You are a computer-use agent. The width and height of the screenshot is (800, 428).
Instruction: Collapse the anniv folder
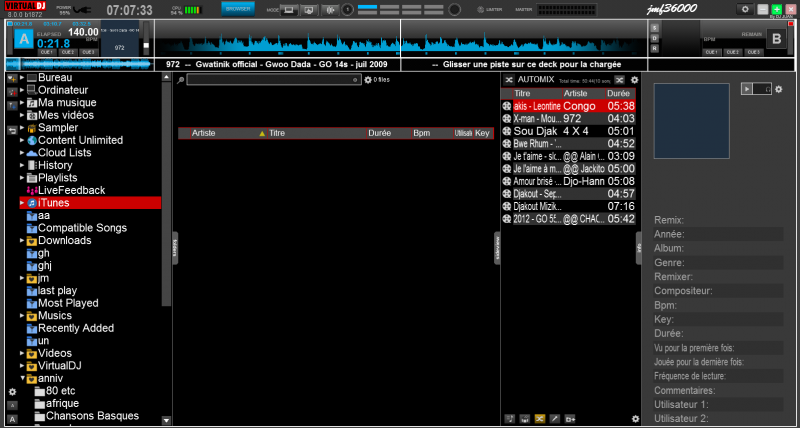pos(22,379)
